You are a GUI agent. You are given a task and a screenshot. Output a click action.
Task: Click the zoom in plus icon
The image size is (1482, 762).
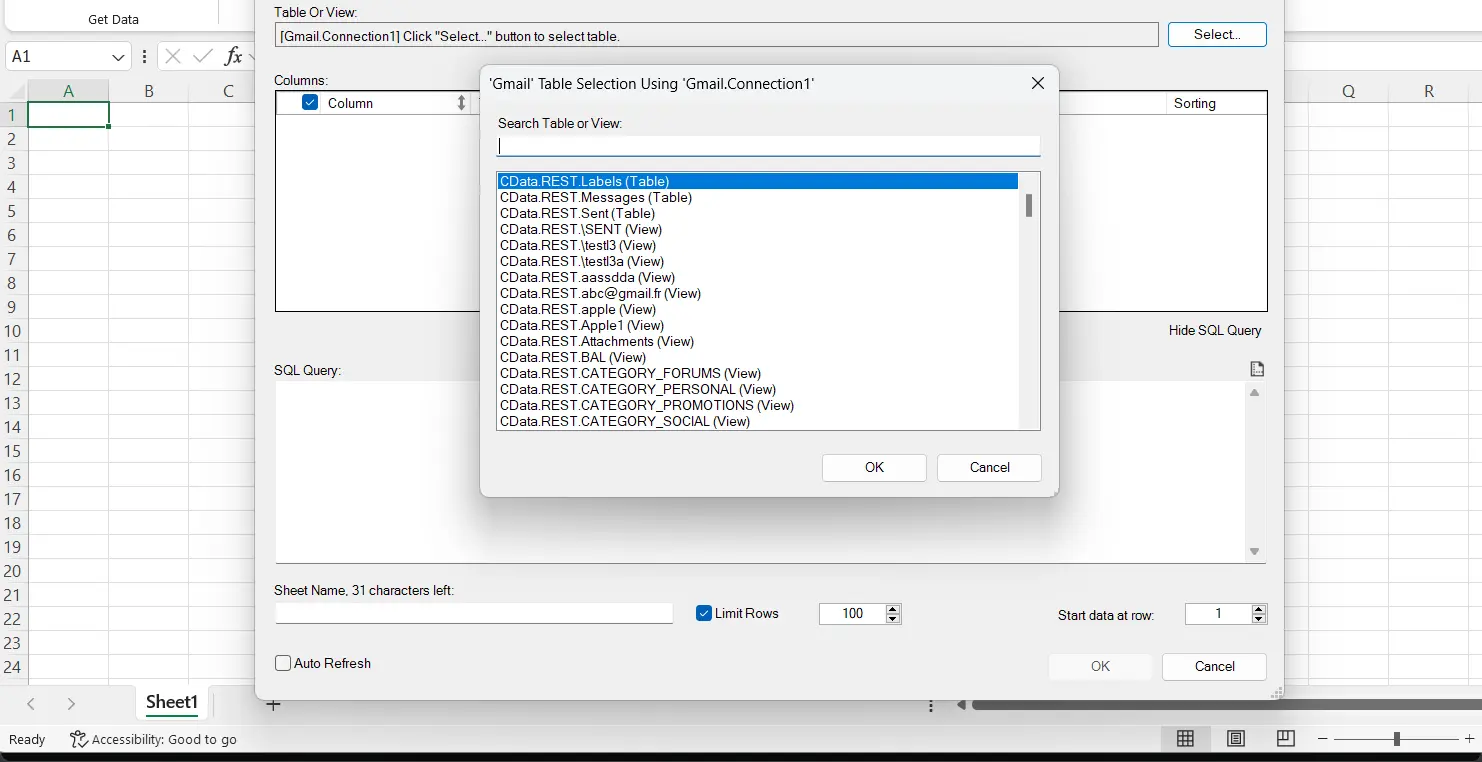click(x=1469, y=739)
